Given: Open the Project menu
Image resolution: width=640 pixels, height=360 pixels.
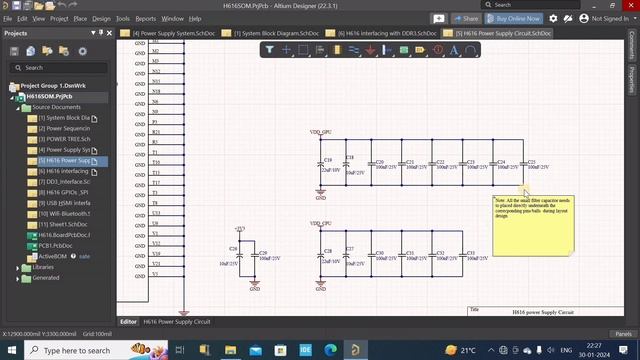Looking at the screenshot, I should [59, 19].
